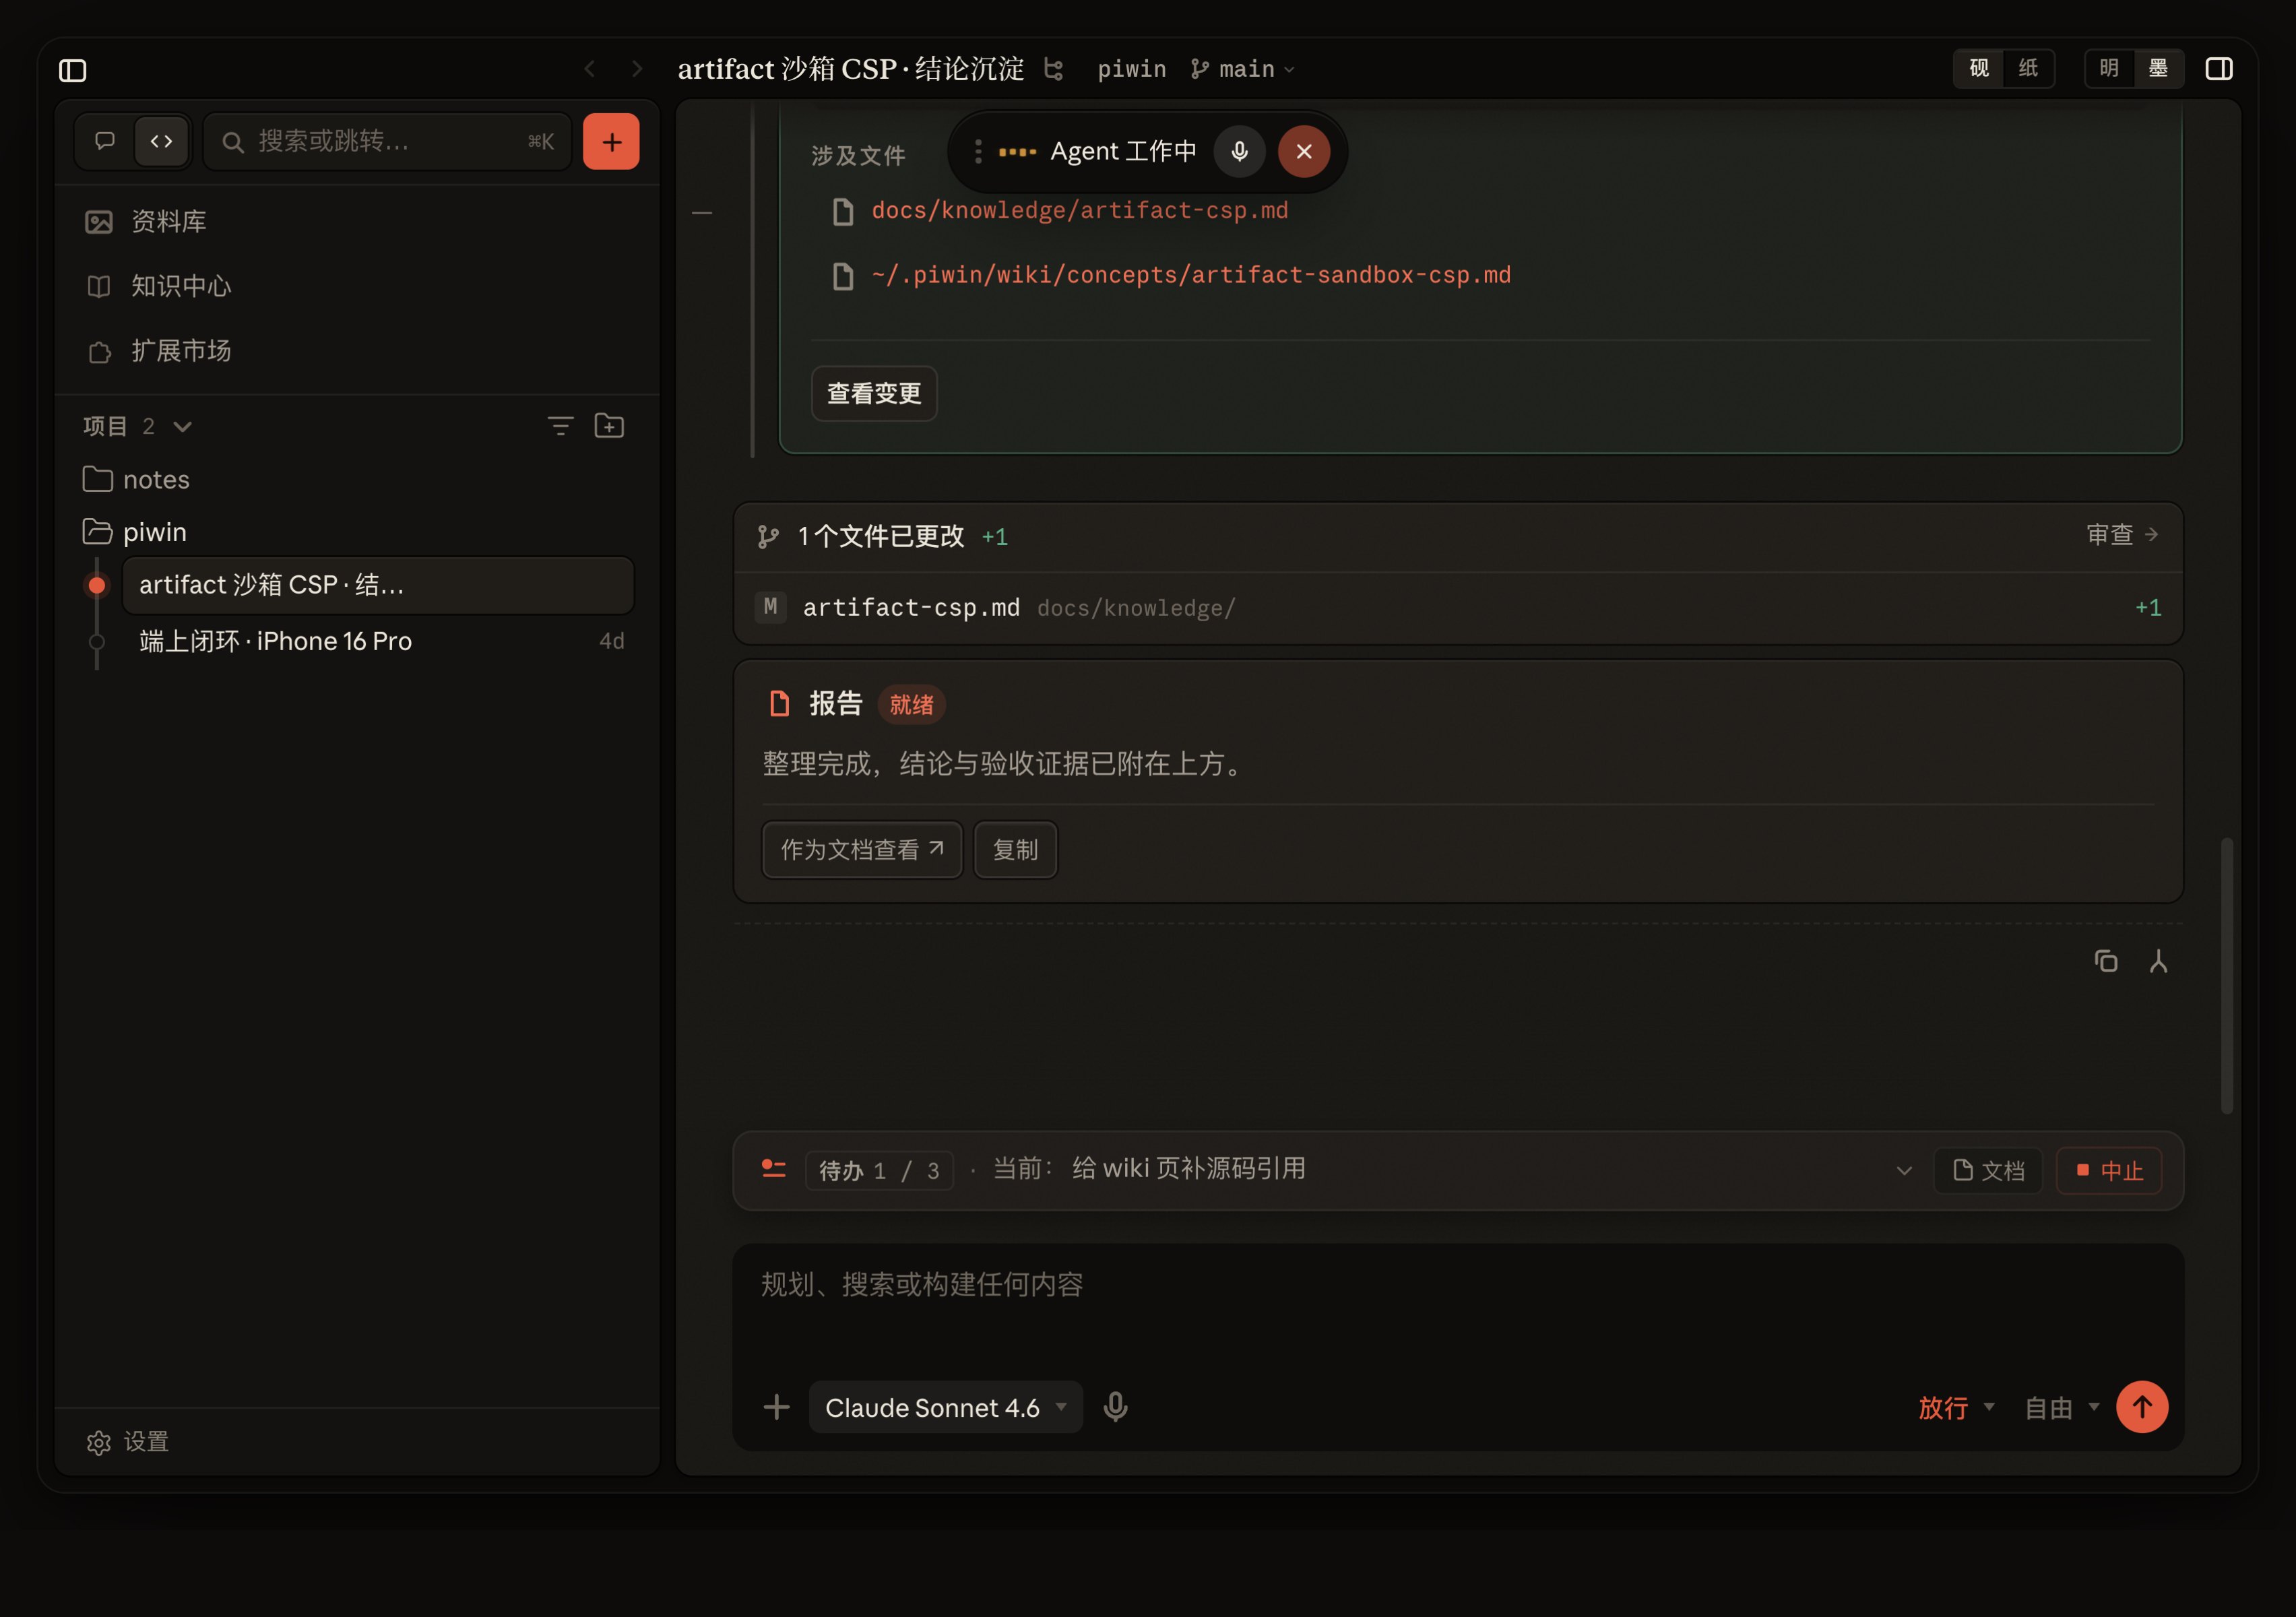Switch to chat view icon
The height and width of the screenshot is (1617, 2296).
coord(105,141)
